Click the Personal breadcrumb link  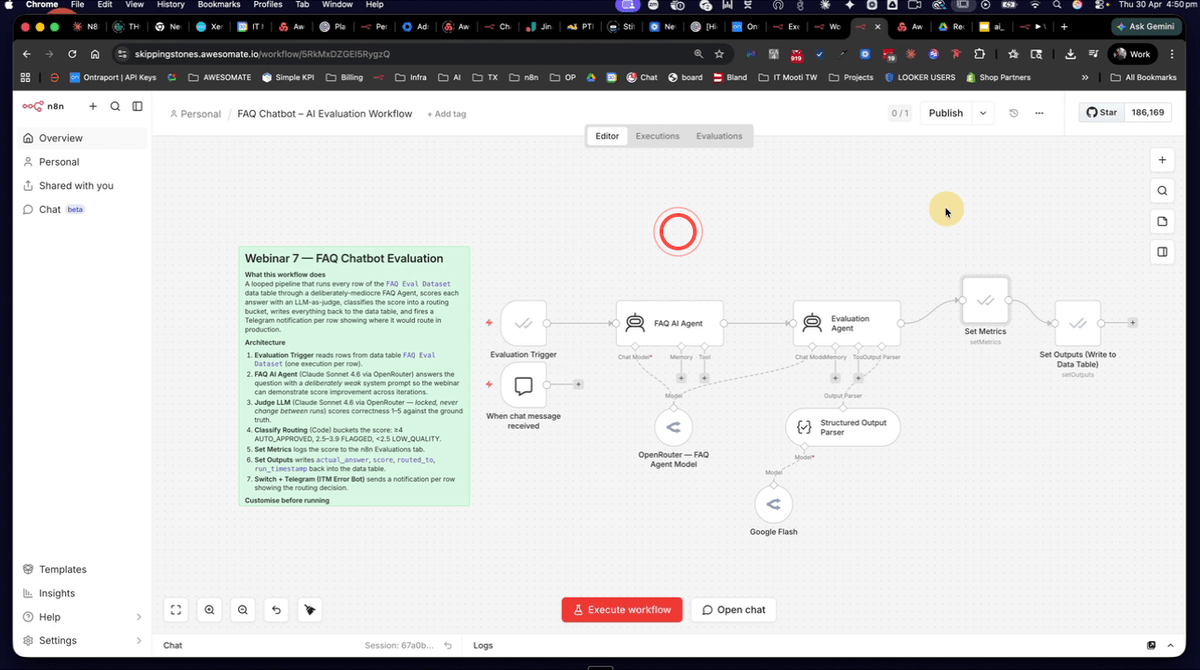196,114
